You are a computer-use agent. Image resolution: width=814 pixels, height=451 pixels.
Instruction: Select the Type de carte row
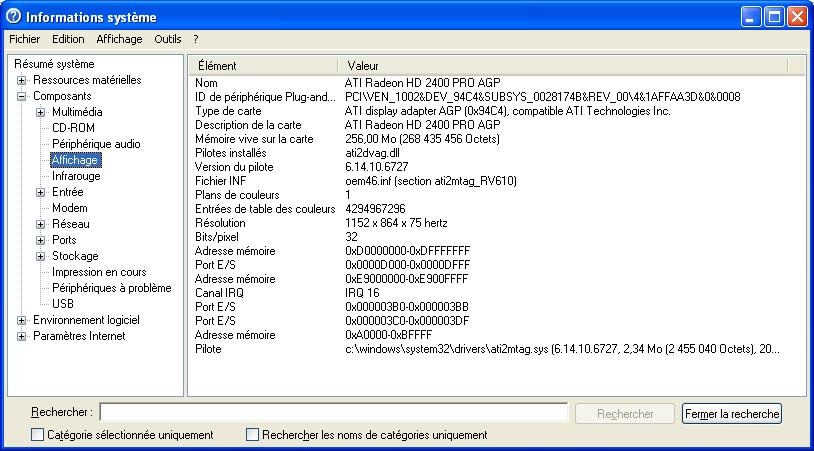pos(497,111)
